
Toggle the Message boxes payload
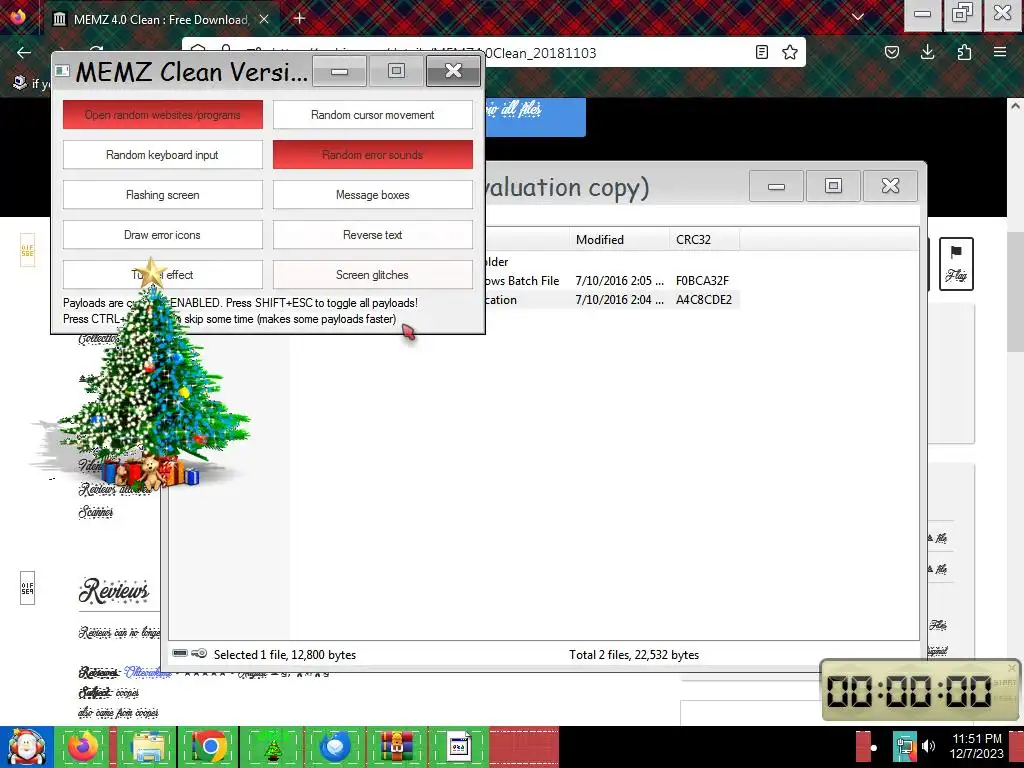372,195
